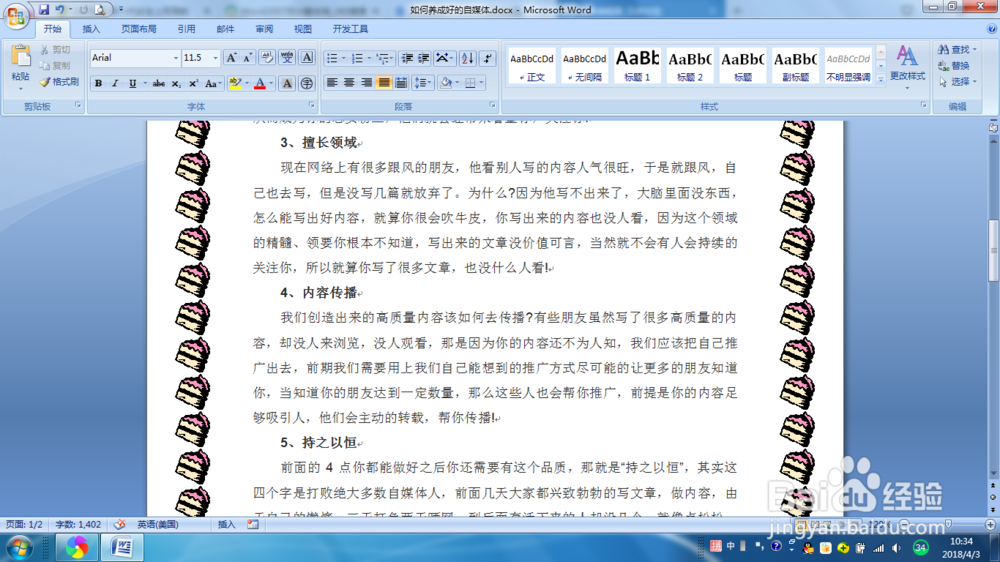The image size is (1000, 562).
Task: Switch to Review tab
Action: [264, 29]
